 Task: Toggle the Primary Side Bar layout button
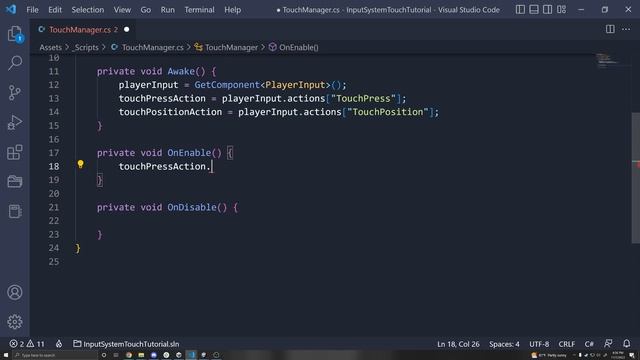tap(520, 9)
